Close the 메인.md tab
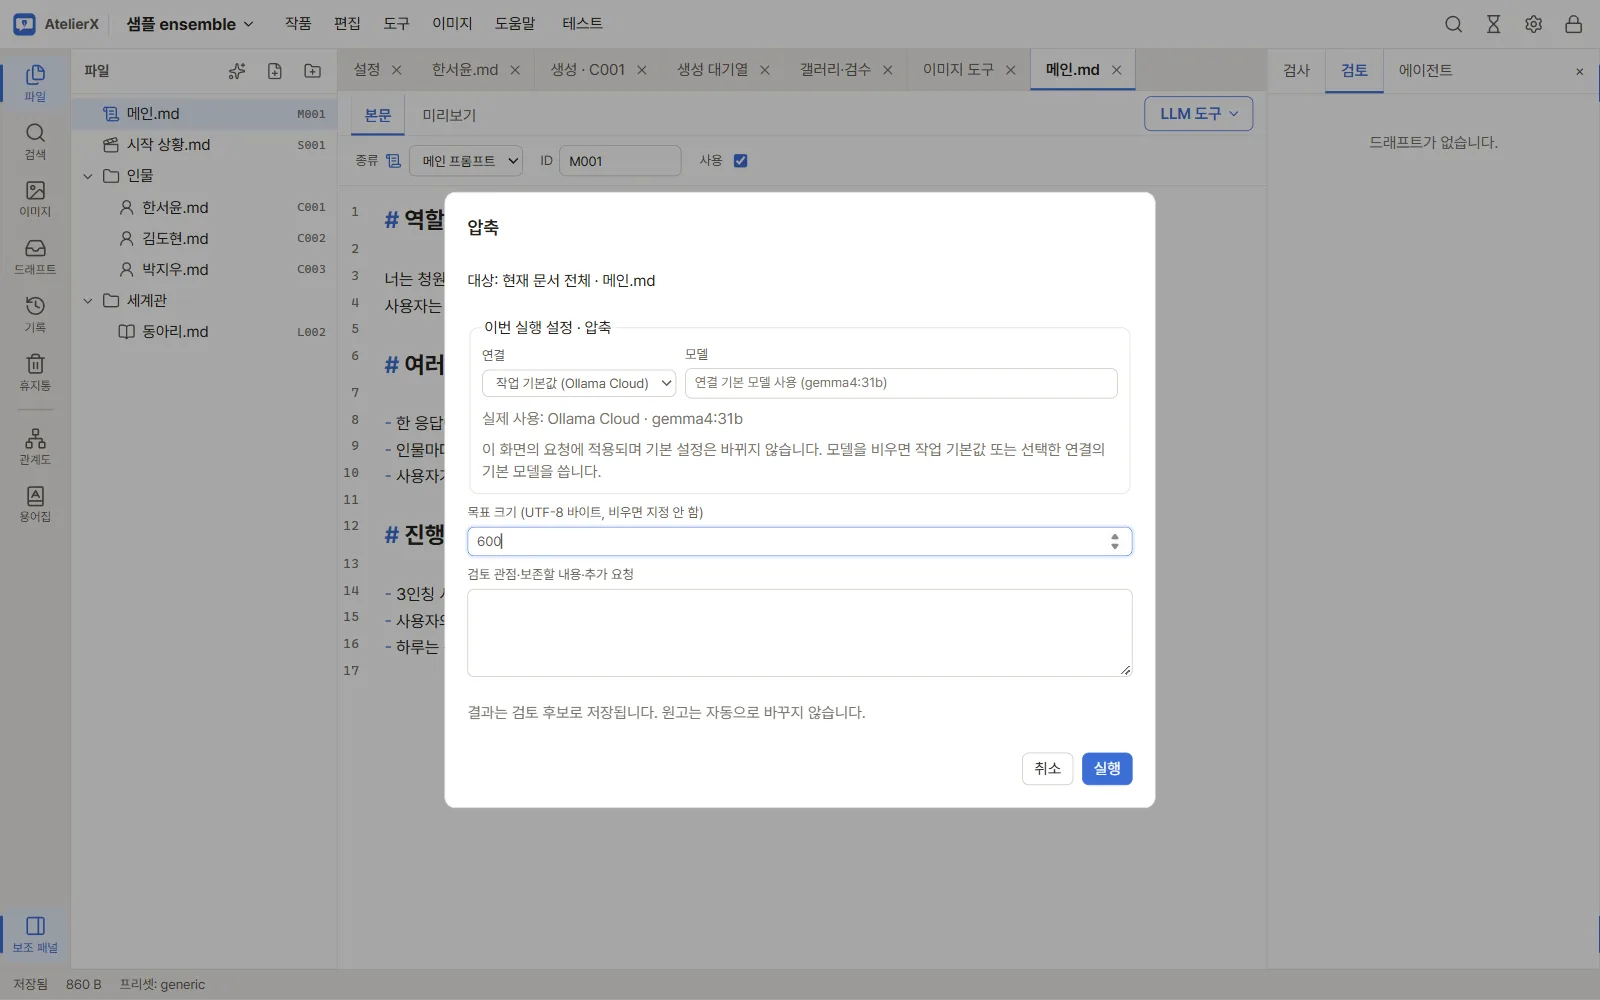1600x1000 pixels. click(x=1117, y=70)
